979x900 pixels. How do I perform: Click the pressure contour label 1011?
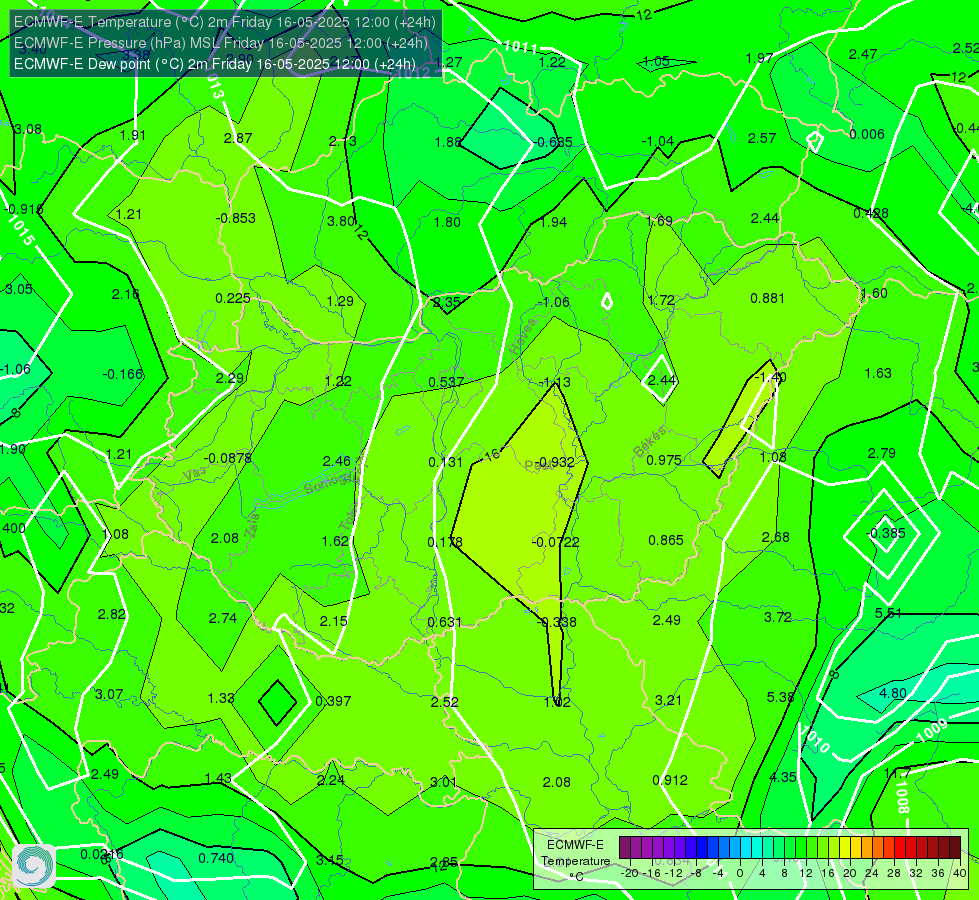click(520, 47)
